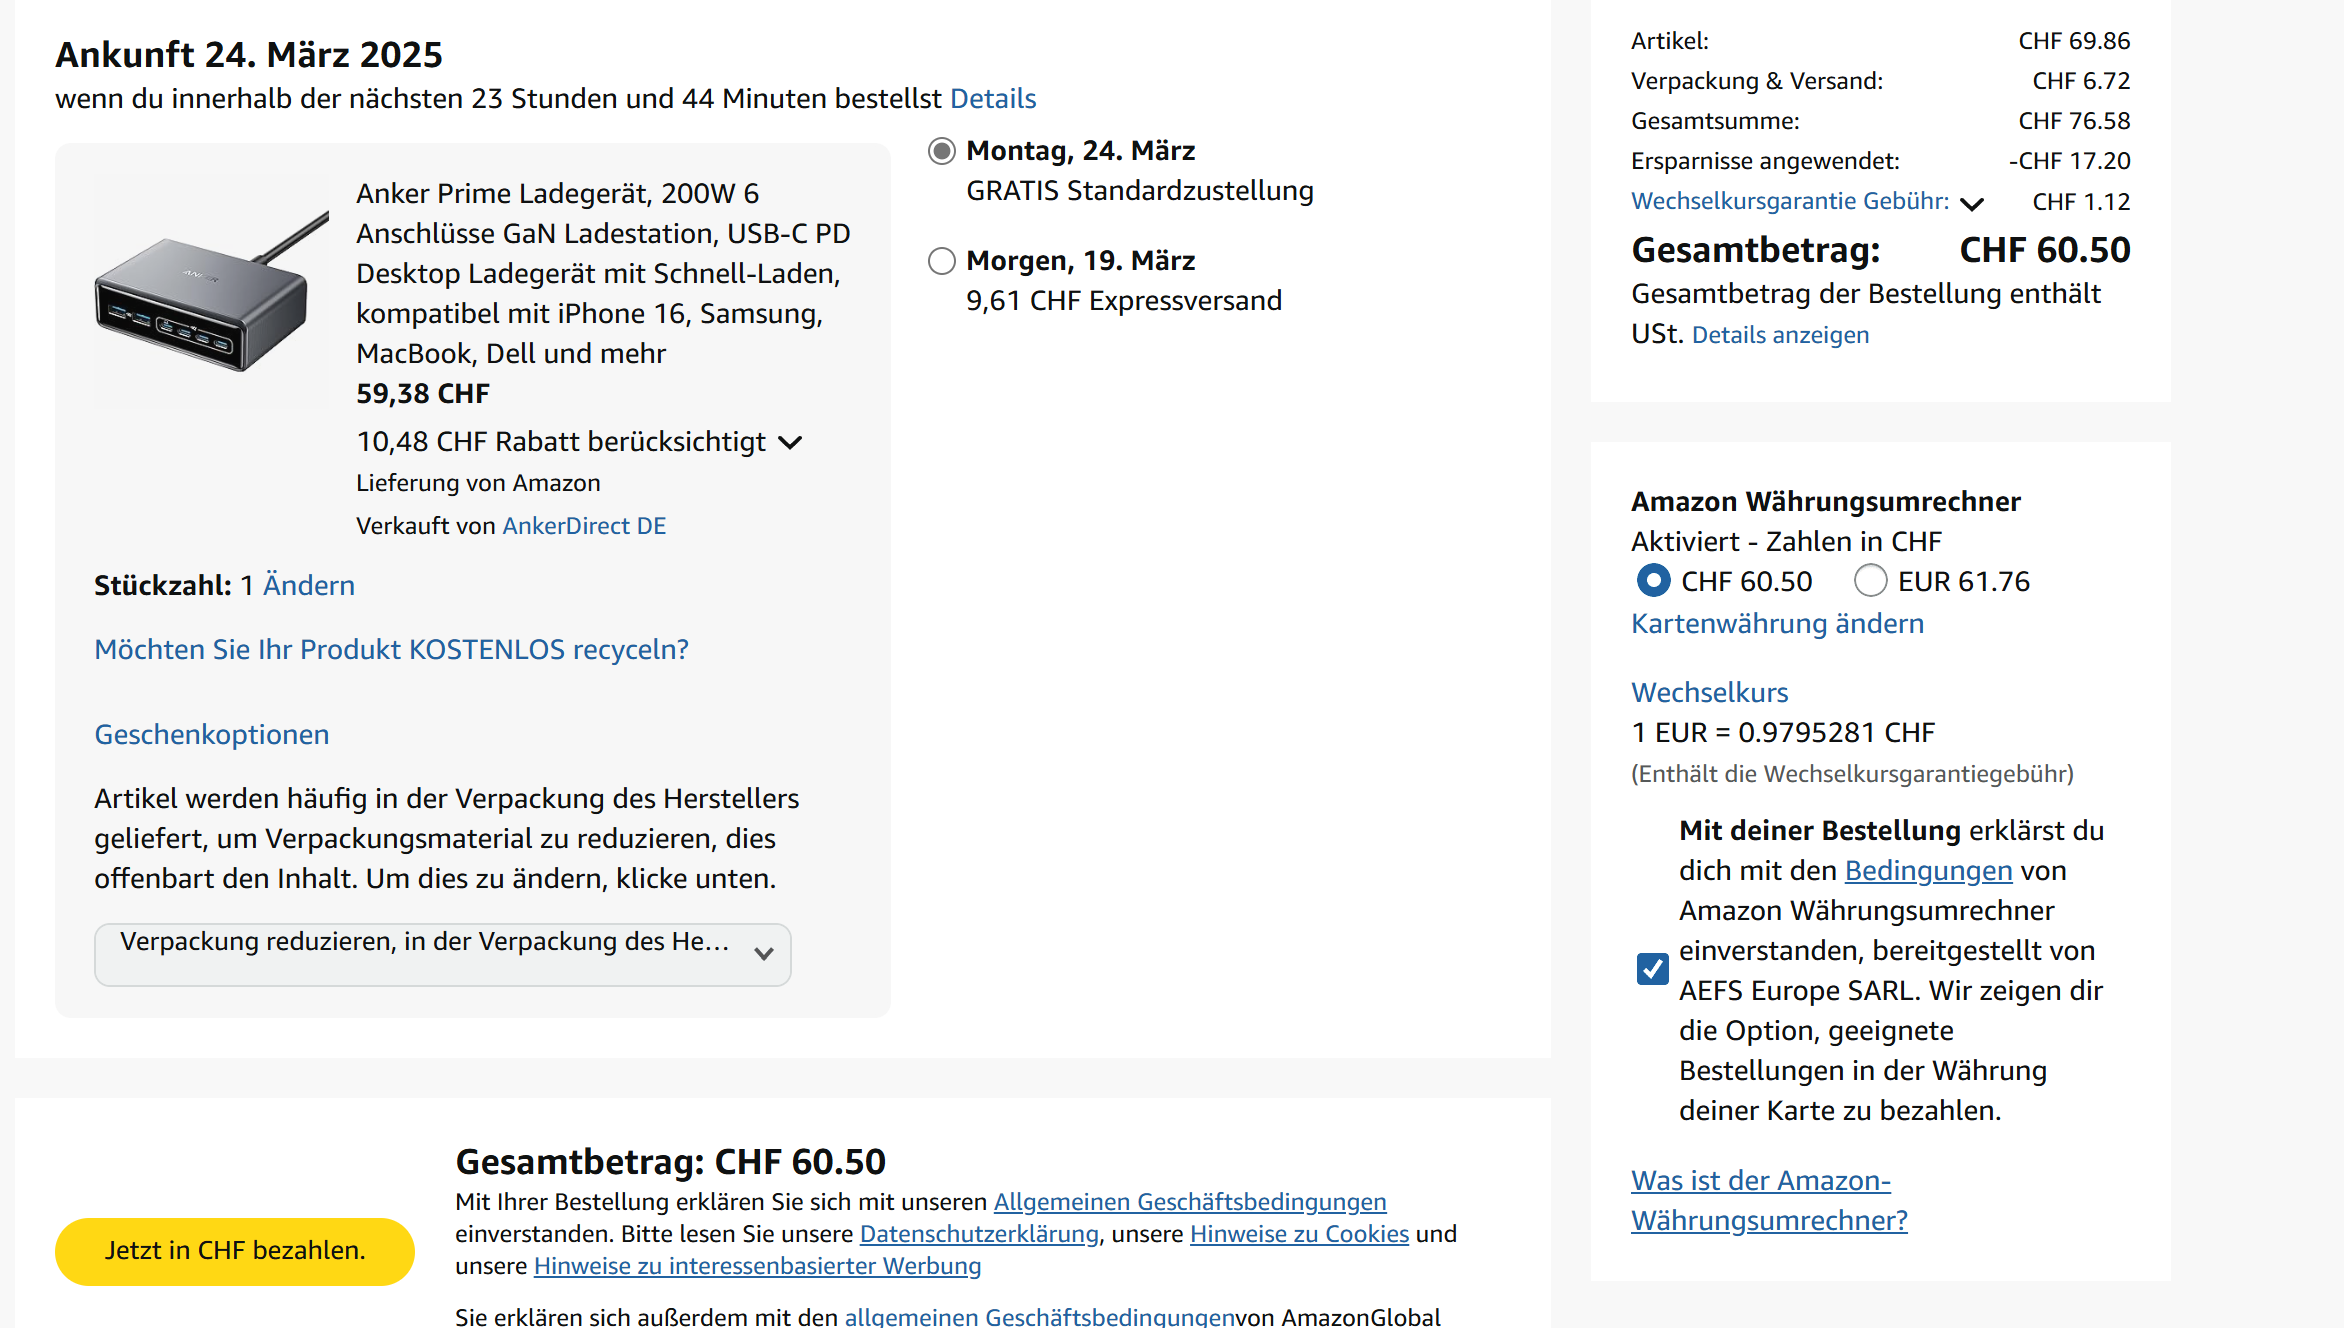
Task: Open Datenschutzerklärung link
Action: pos(978,1234)
